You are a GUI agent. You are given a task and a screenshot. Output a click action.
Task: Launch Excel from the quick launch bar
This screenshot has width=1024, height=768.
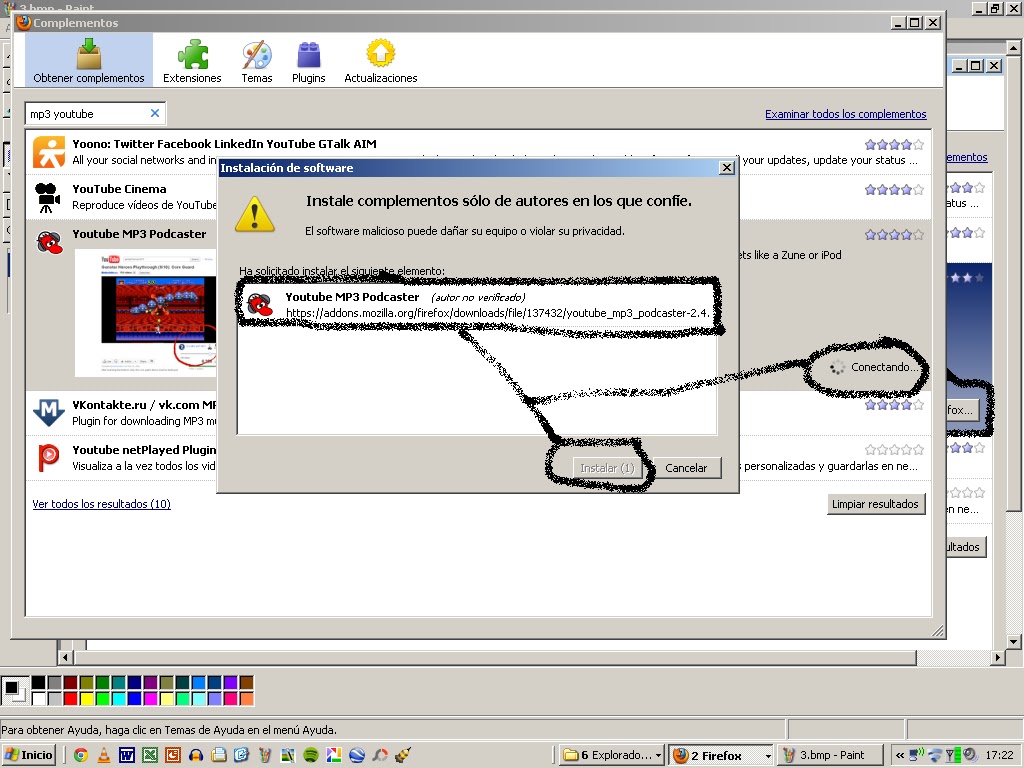[x=150, y=755]
